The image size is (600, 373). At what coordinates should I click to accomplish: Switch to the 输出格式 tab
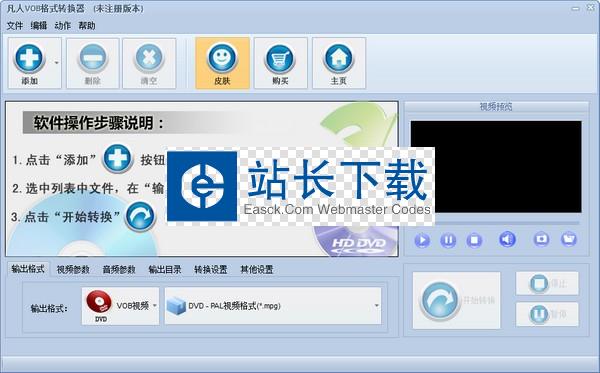28,269
